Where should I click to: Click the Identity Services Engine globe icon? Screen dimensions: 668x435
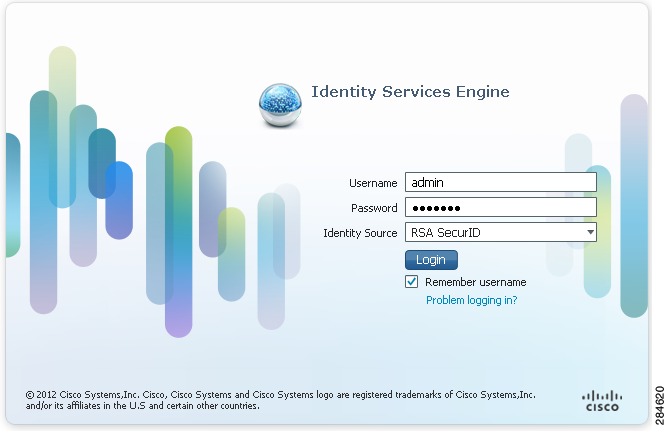pos(280,105)
